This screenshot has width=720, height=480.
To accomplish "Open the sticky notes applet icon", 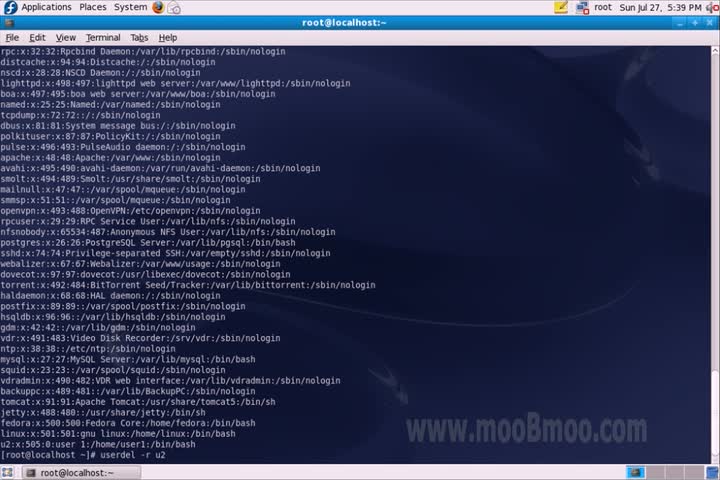I will pos(561,7).
